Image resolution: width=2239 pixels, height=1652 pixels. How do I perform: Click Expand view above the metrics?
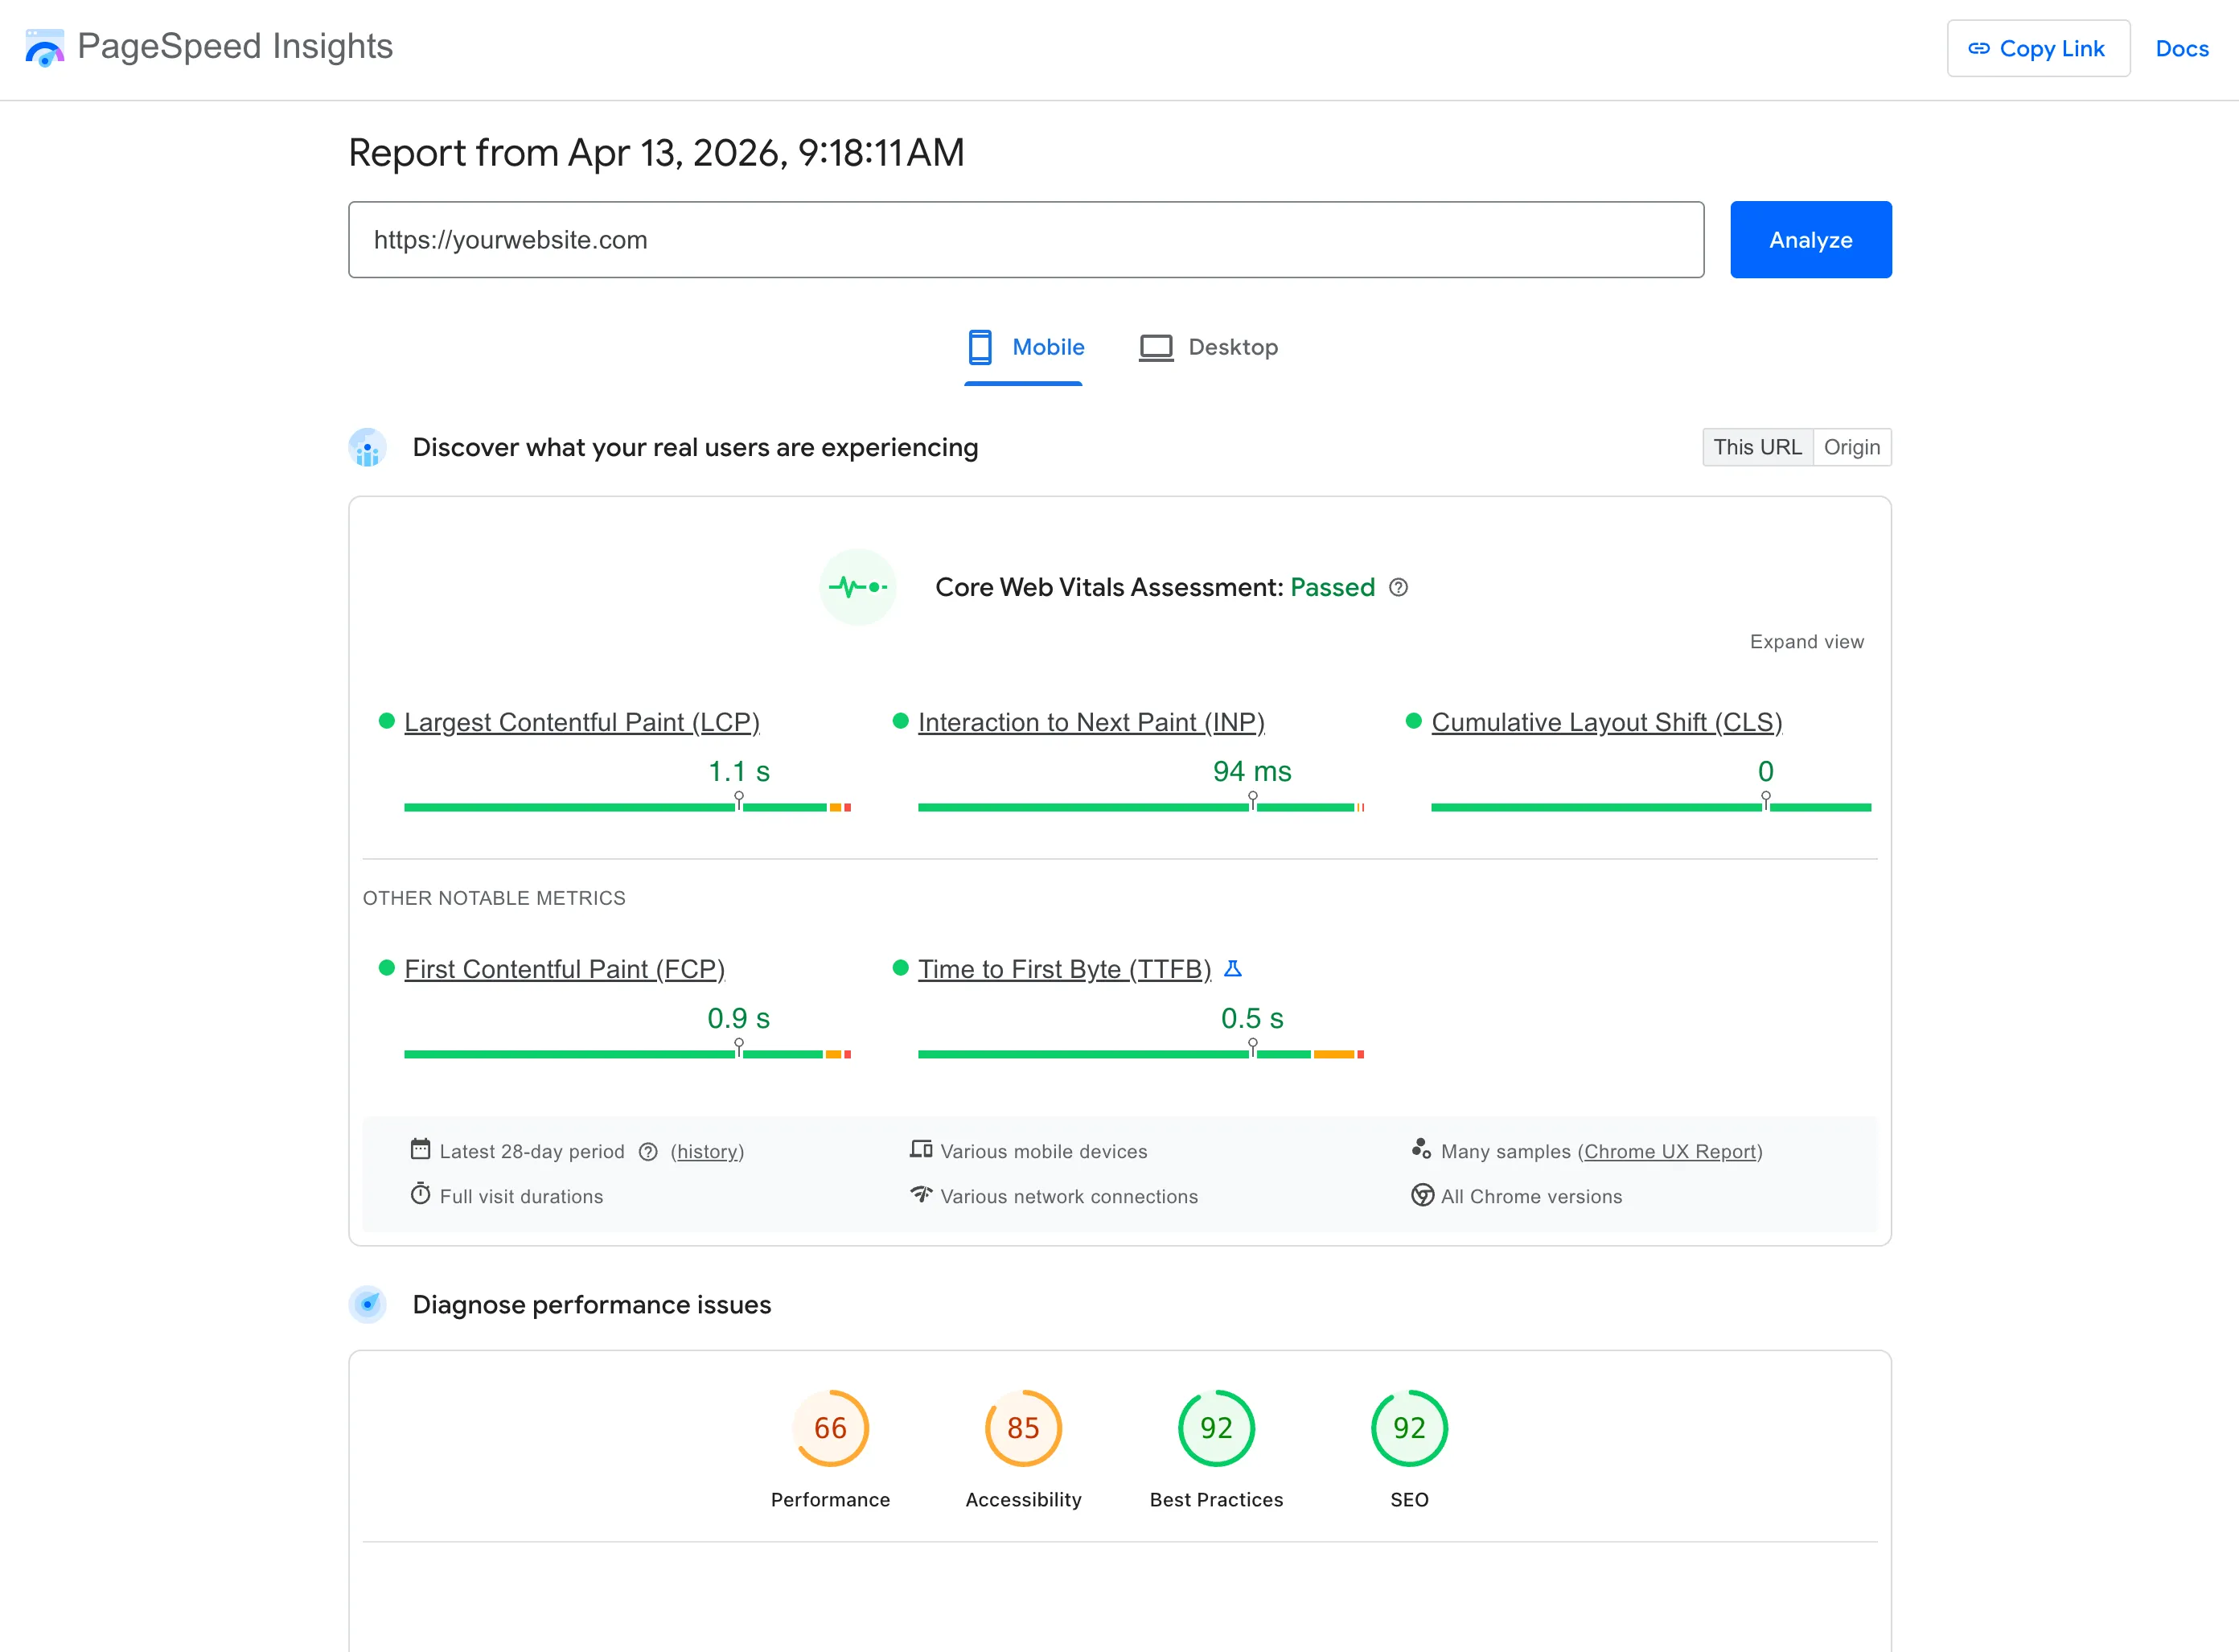(1806, 641)
